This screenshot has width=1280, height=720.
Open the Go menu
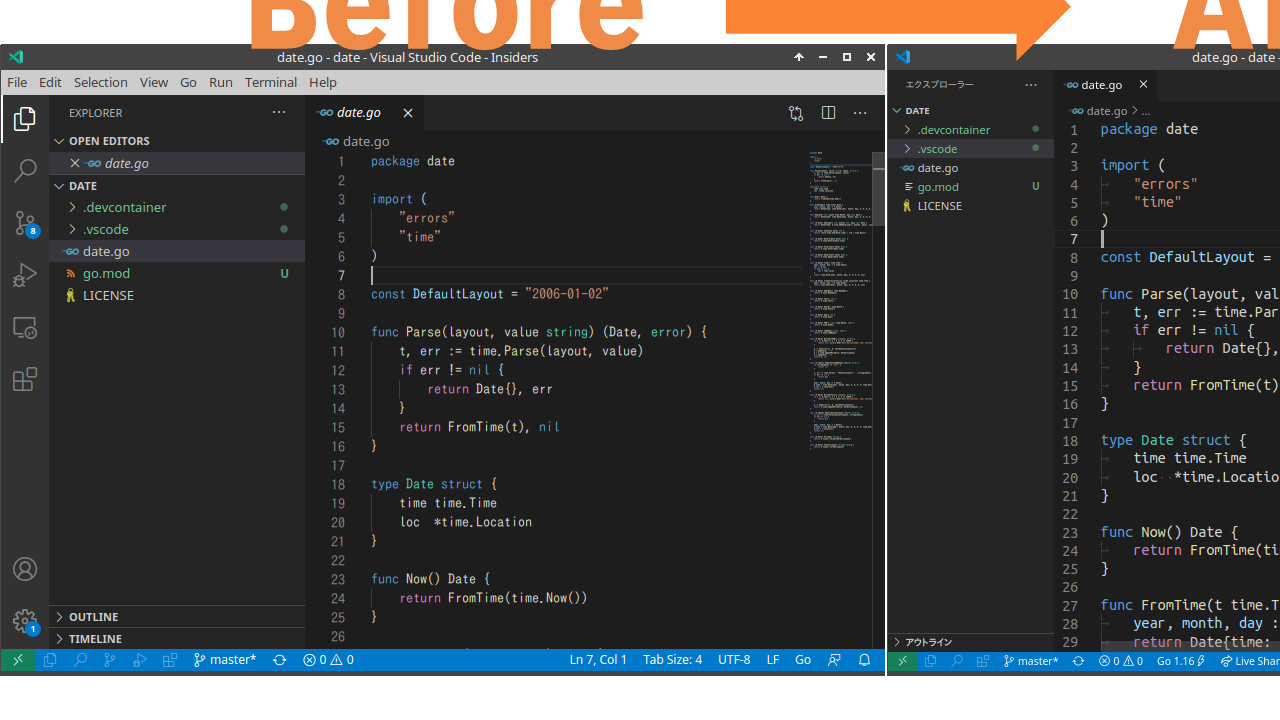188,82
